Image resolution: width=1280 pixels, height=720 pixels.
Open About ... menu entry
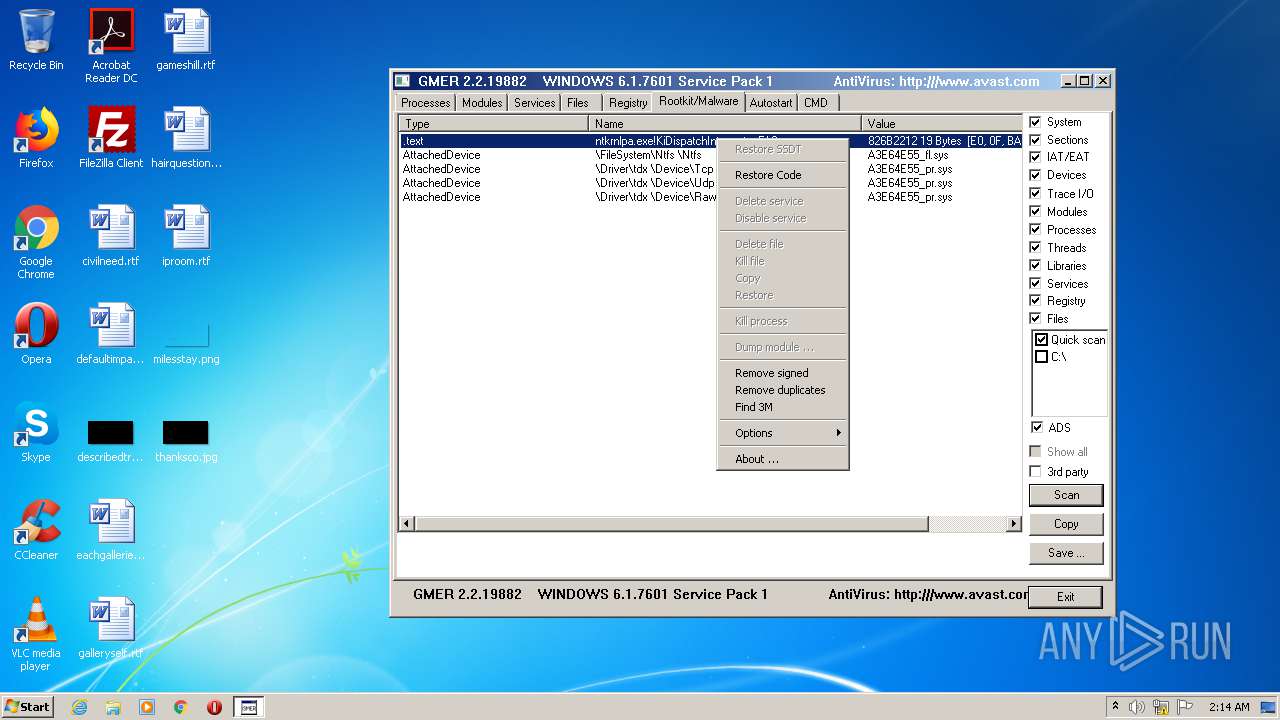coord(783,459)
